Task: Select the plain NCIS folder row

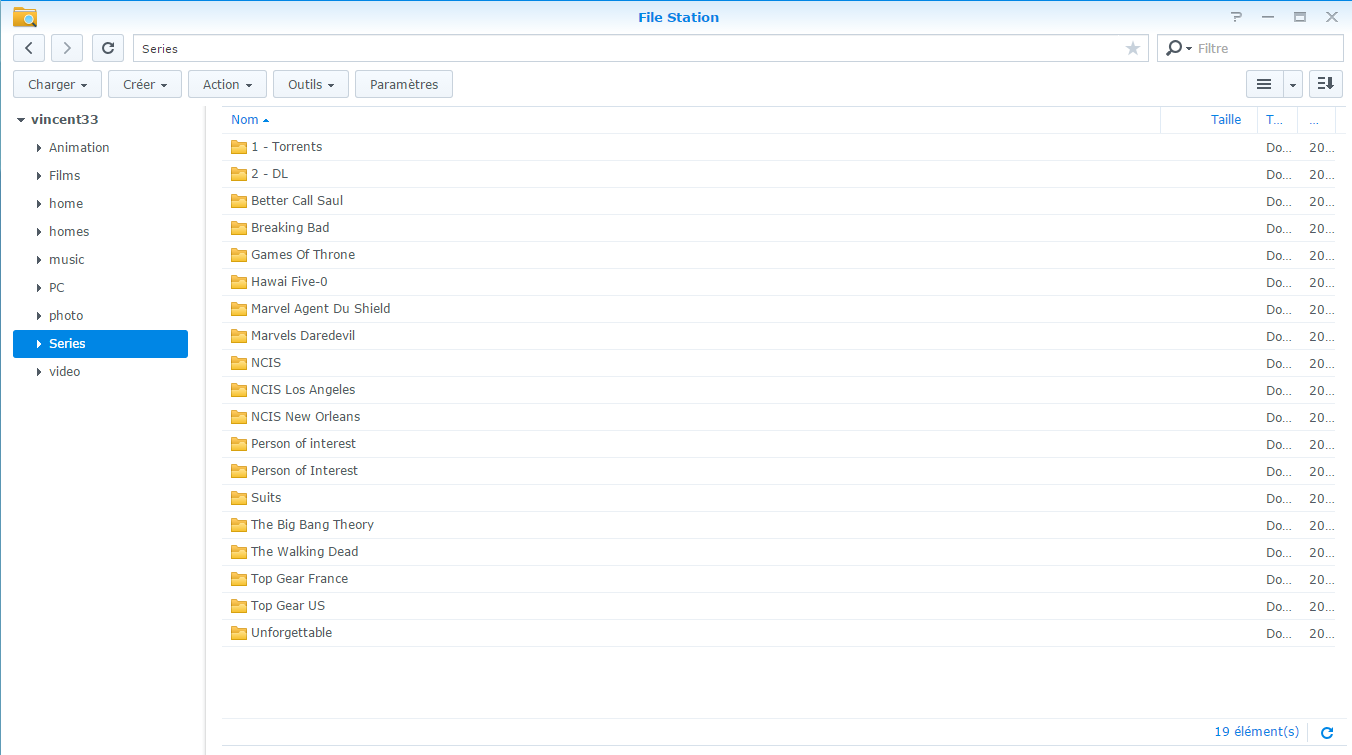Action: [778, 363]
